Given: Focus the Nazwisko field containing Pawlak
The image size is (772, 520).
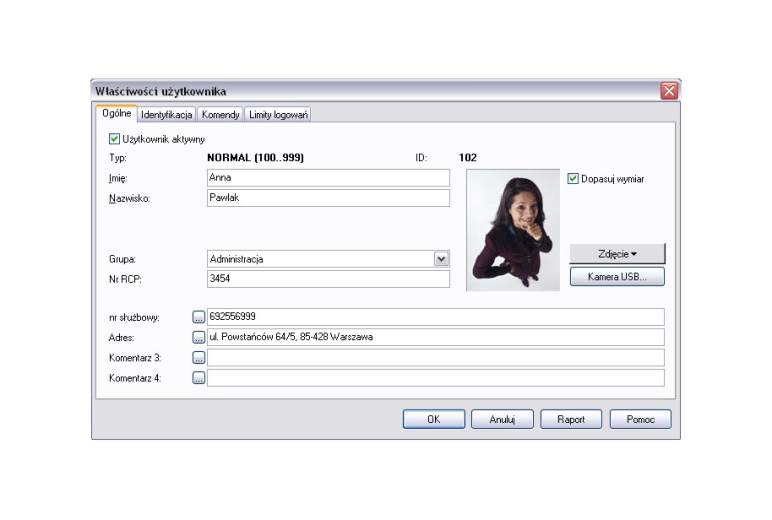Looking at the screenshot, I should pyautogui.click(x=328, y=198).
